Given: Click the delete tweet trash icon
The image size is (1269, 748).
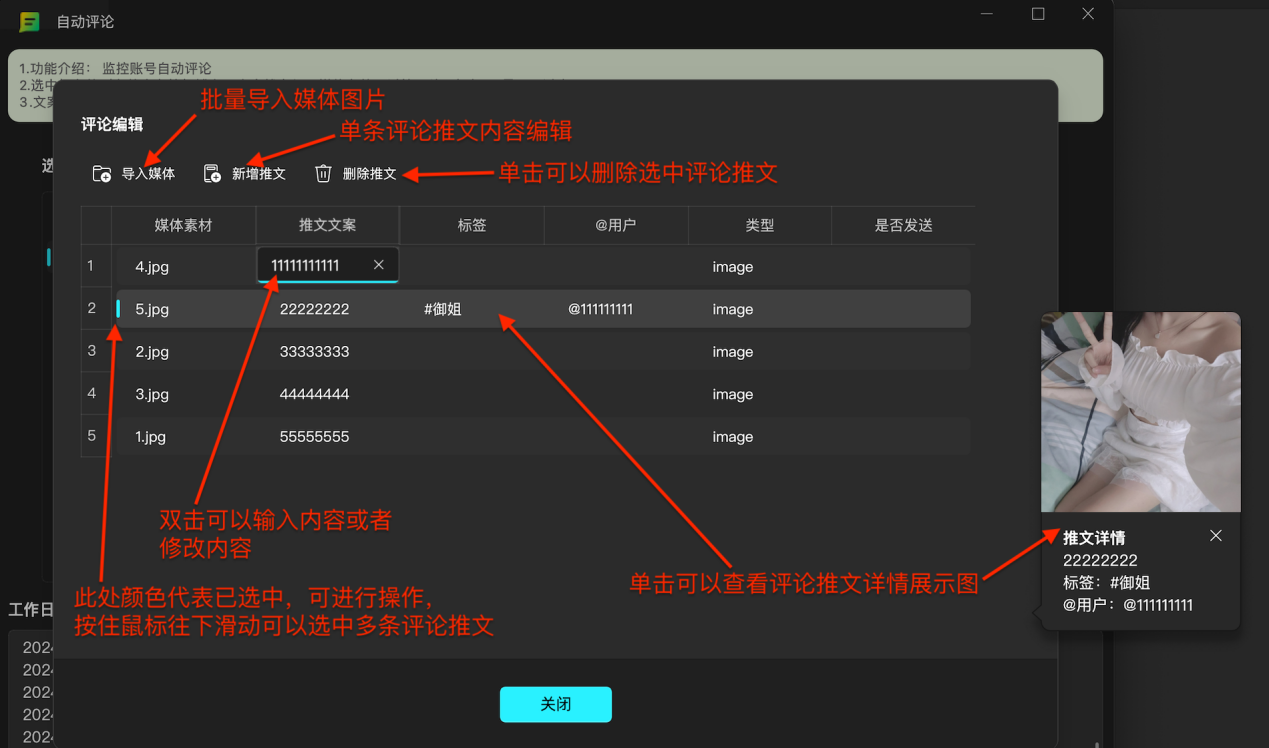Looking at the screenshot, I should tap(323, 174).
